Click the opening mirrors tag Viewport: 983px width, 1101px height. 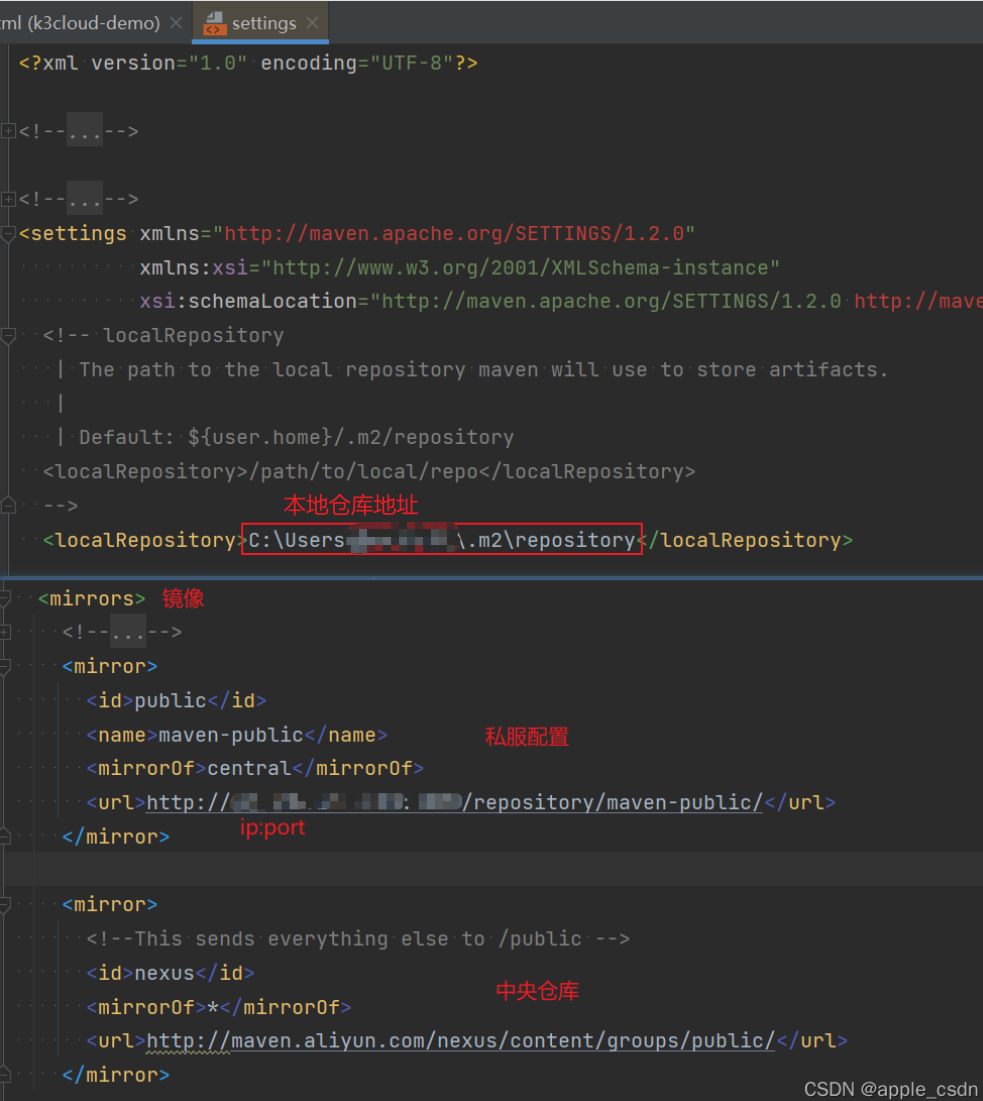[91, 598]
